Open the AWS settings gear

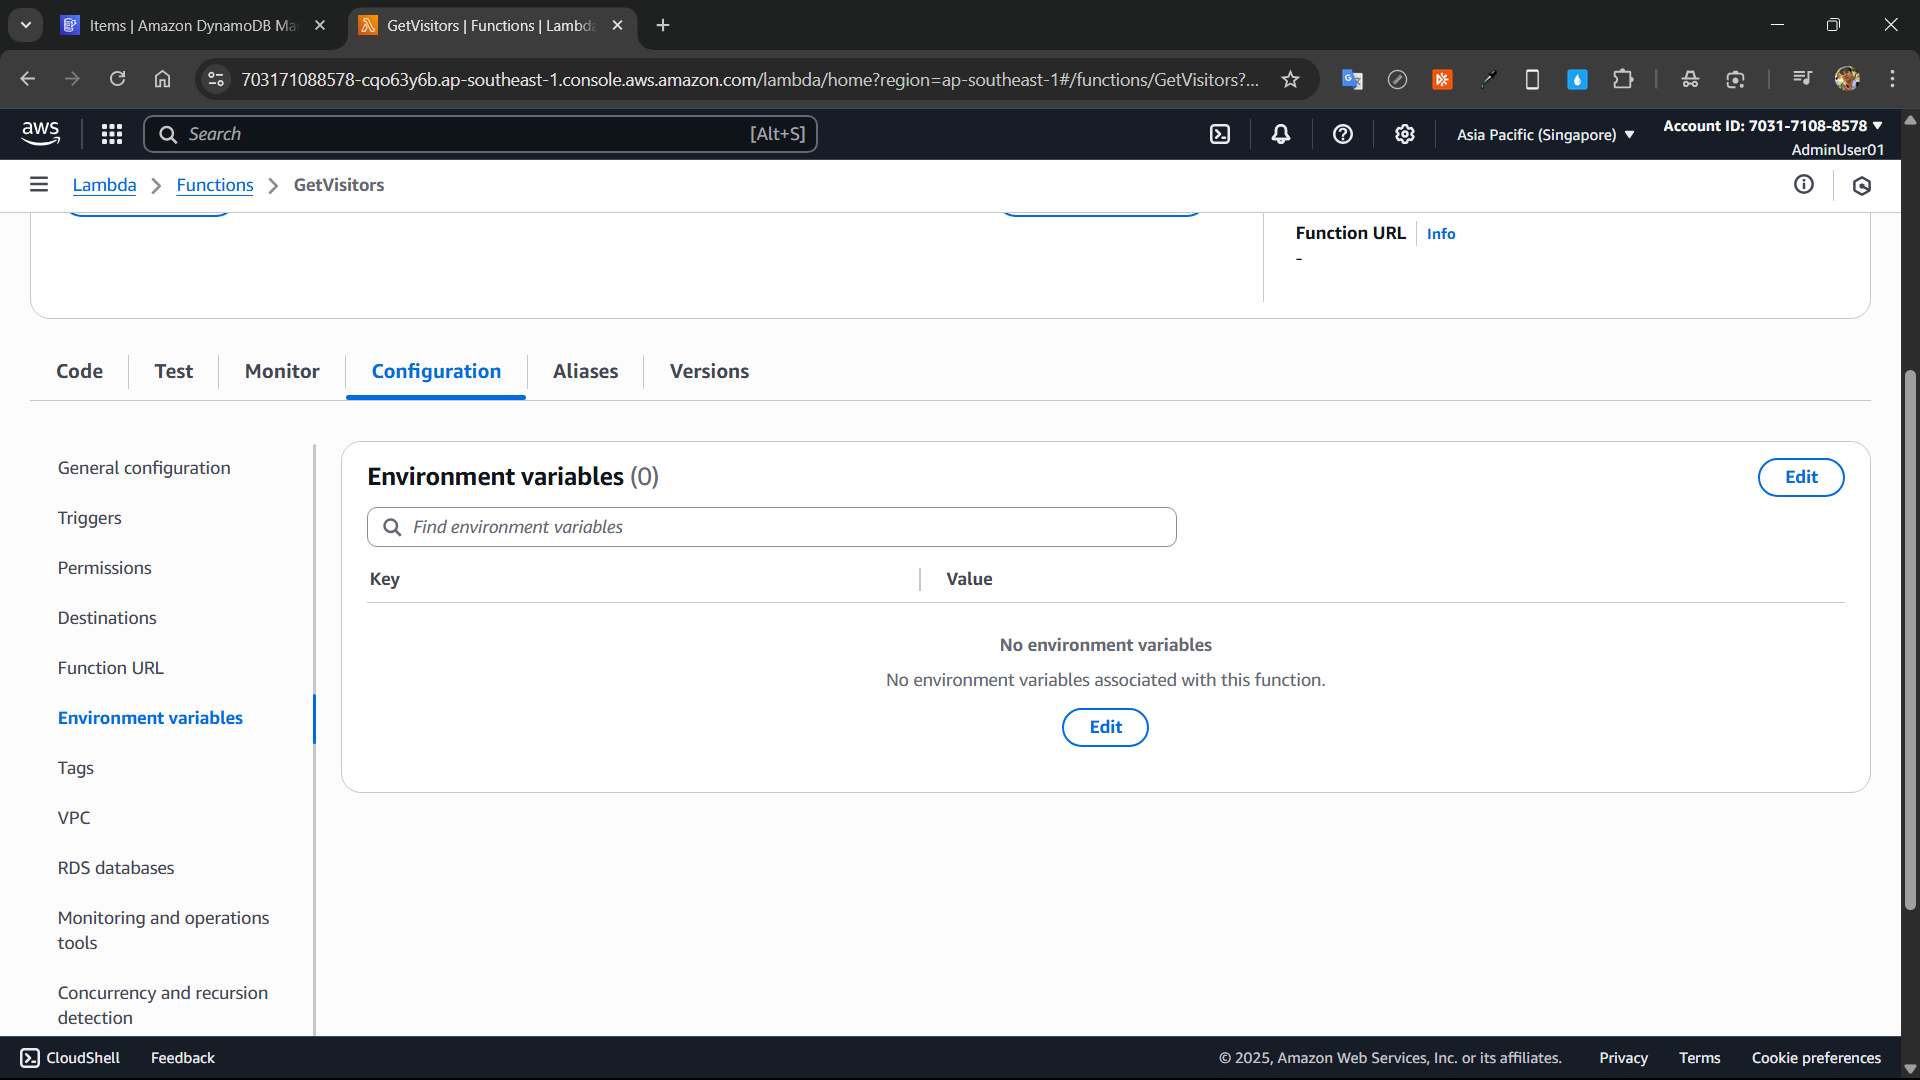[x=1405, y=134]
